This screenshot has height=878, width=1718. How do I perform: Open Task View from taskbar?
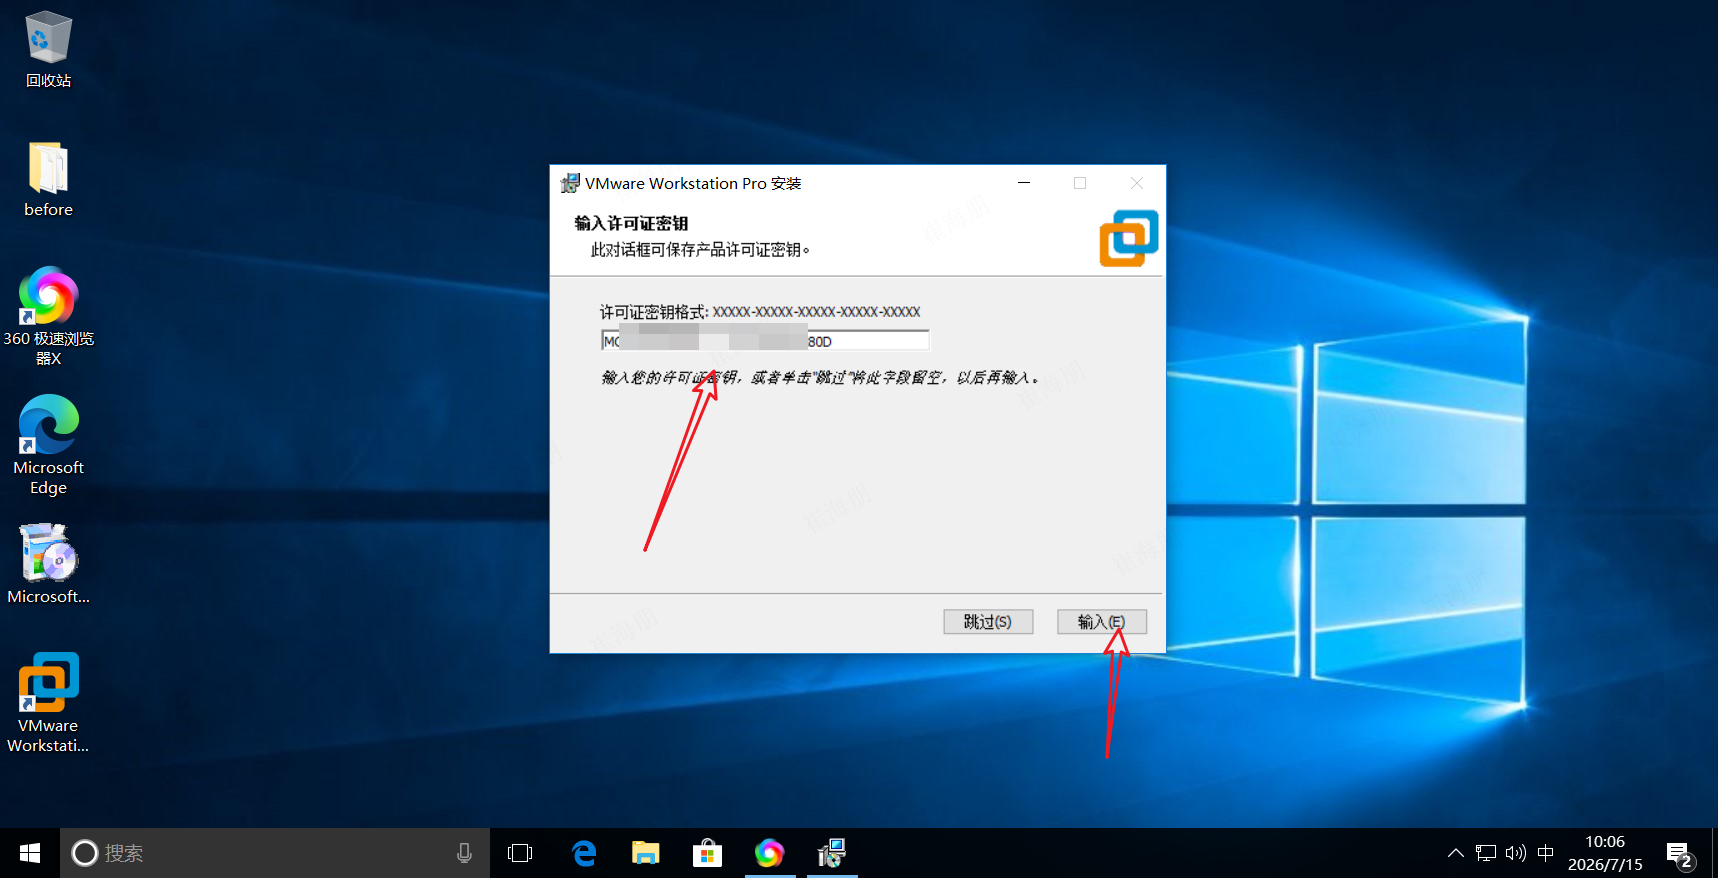click(x=520, y=853)
